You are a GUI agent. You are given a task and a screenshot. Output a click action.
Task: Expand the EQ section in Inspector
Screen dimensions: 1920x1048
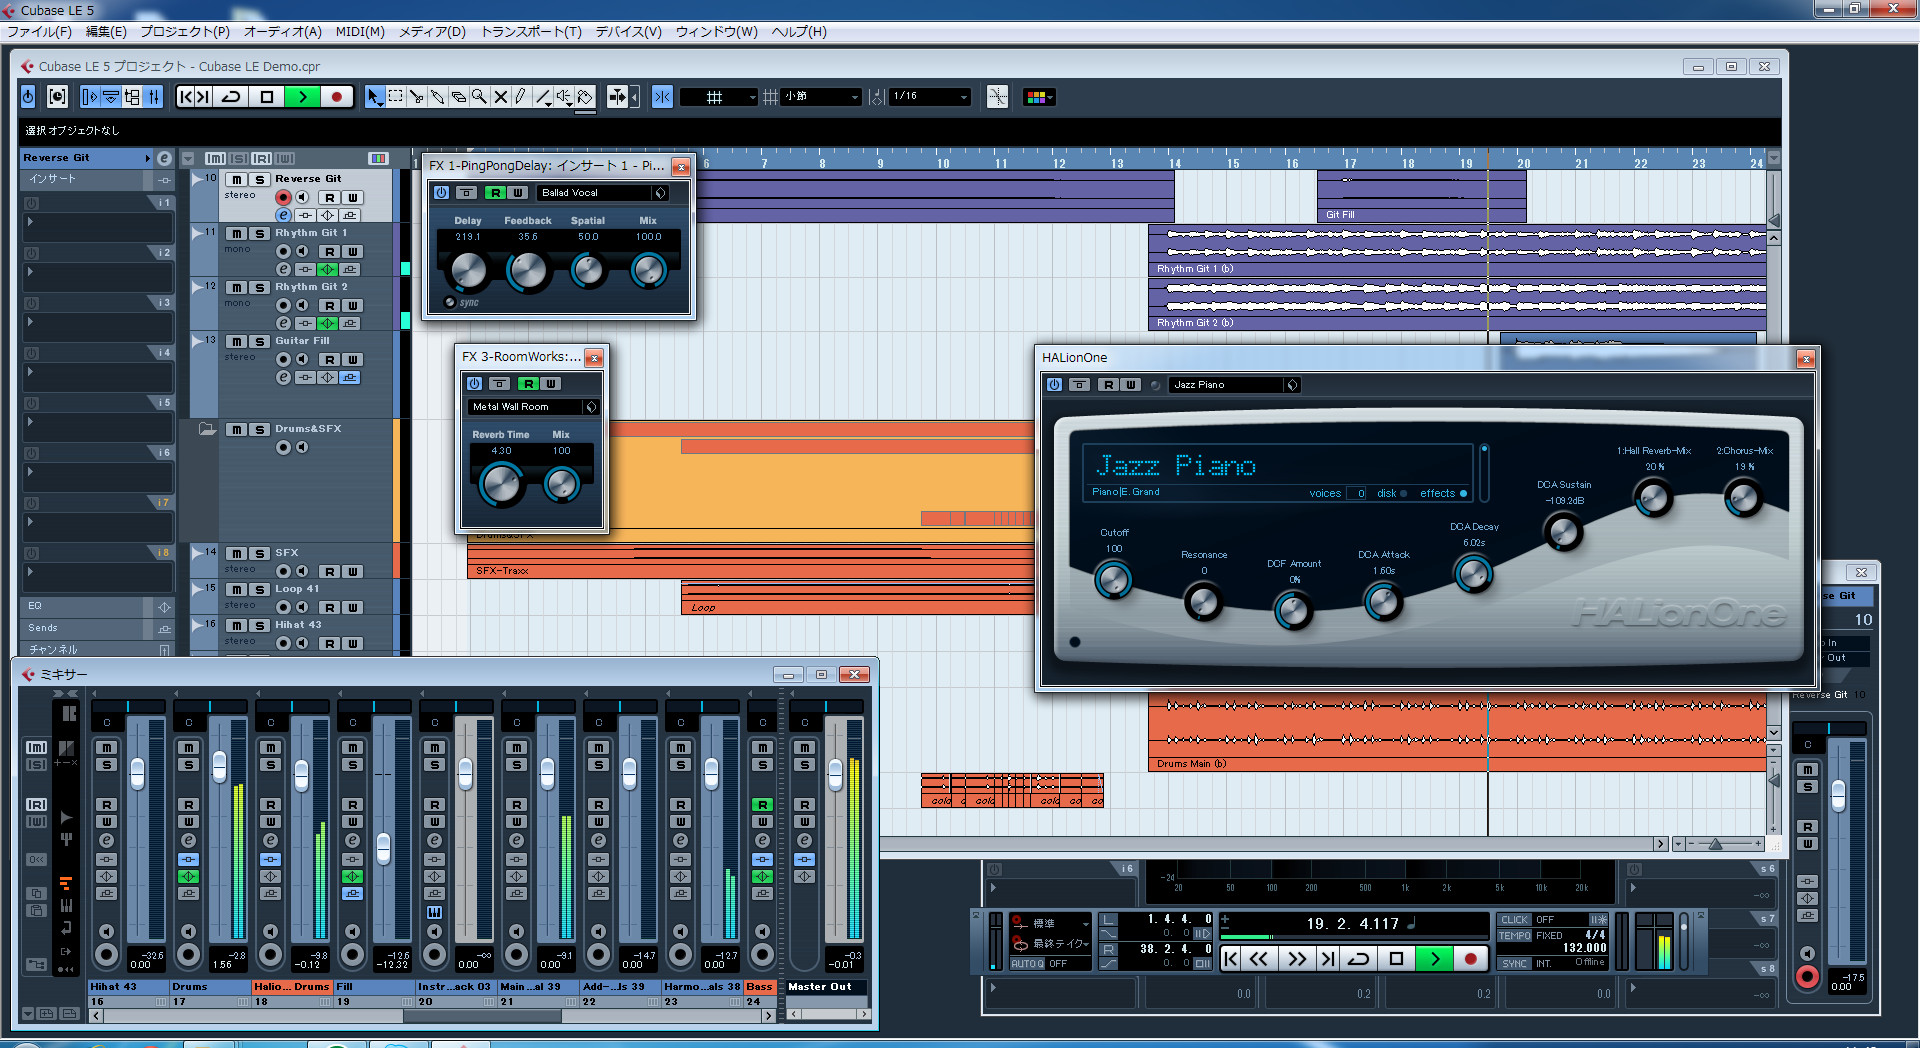[x=97, y=607]
